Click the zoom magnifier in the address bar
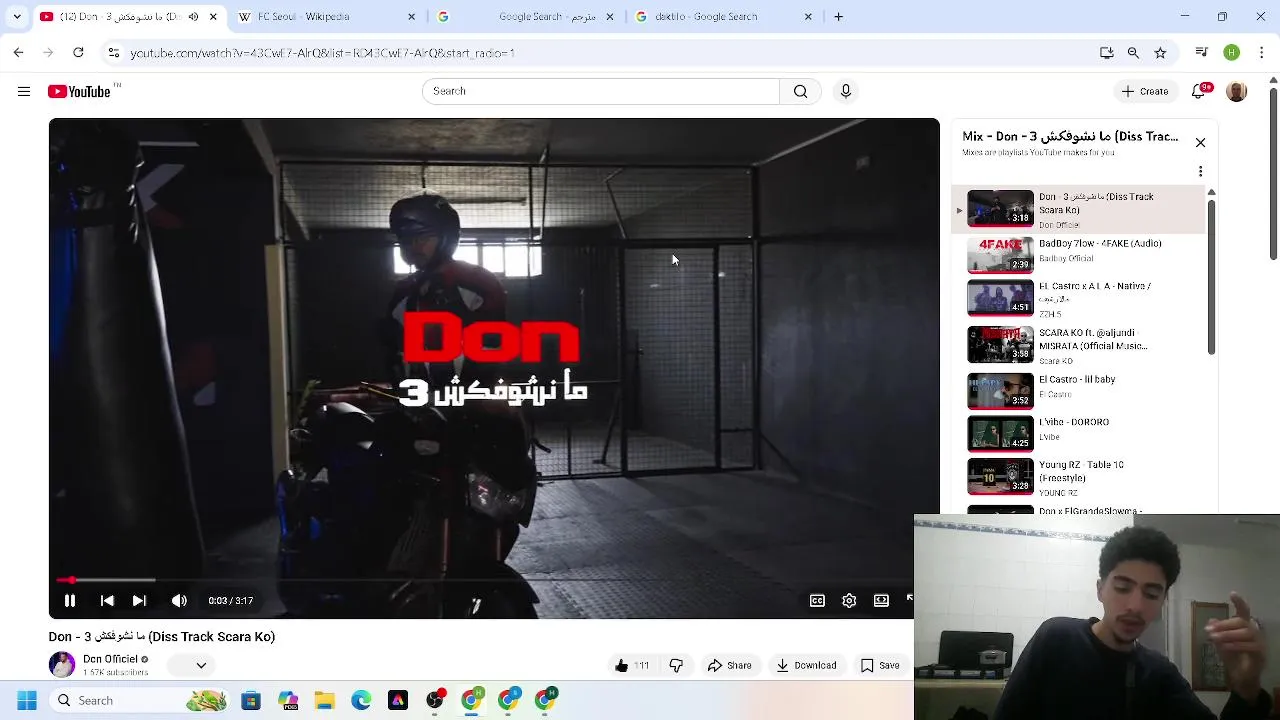 click(x=1133, y=52)
